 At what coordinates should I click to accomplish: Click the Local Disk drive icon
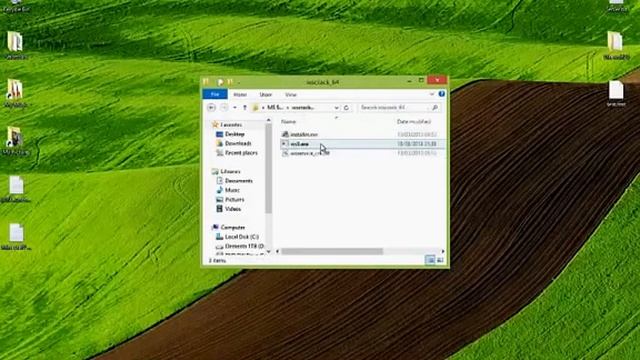pos(220,237)
